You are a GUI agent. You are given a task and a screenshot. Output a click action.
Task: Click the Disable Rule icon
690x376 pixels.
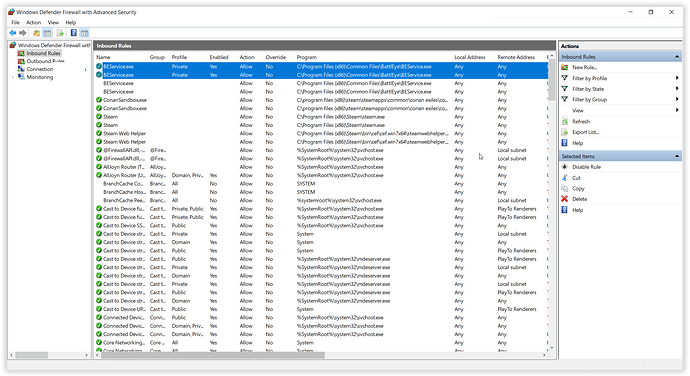coord(565,167)
